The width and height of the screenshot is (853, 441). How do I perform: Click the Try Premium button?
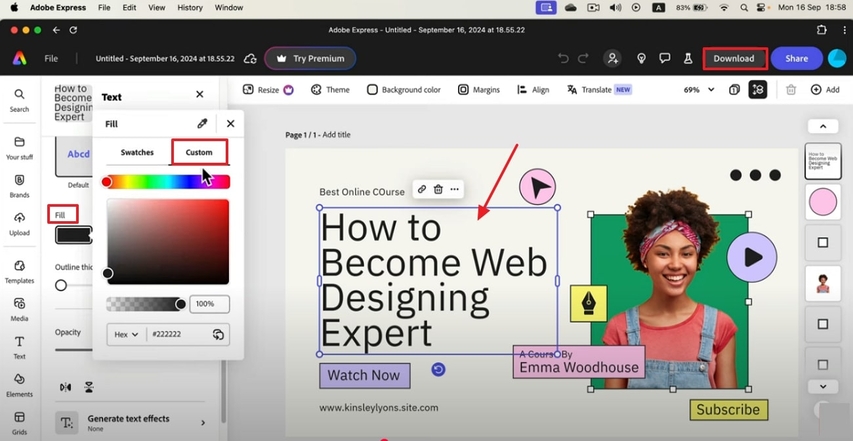(310, 58)
